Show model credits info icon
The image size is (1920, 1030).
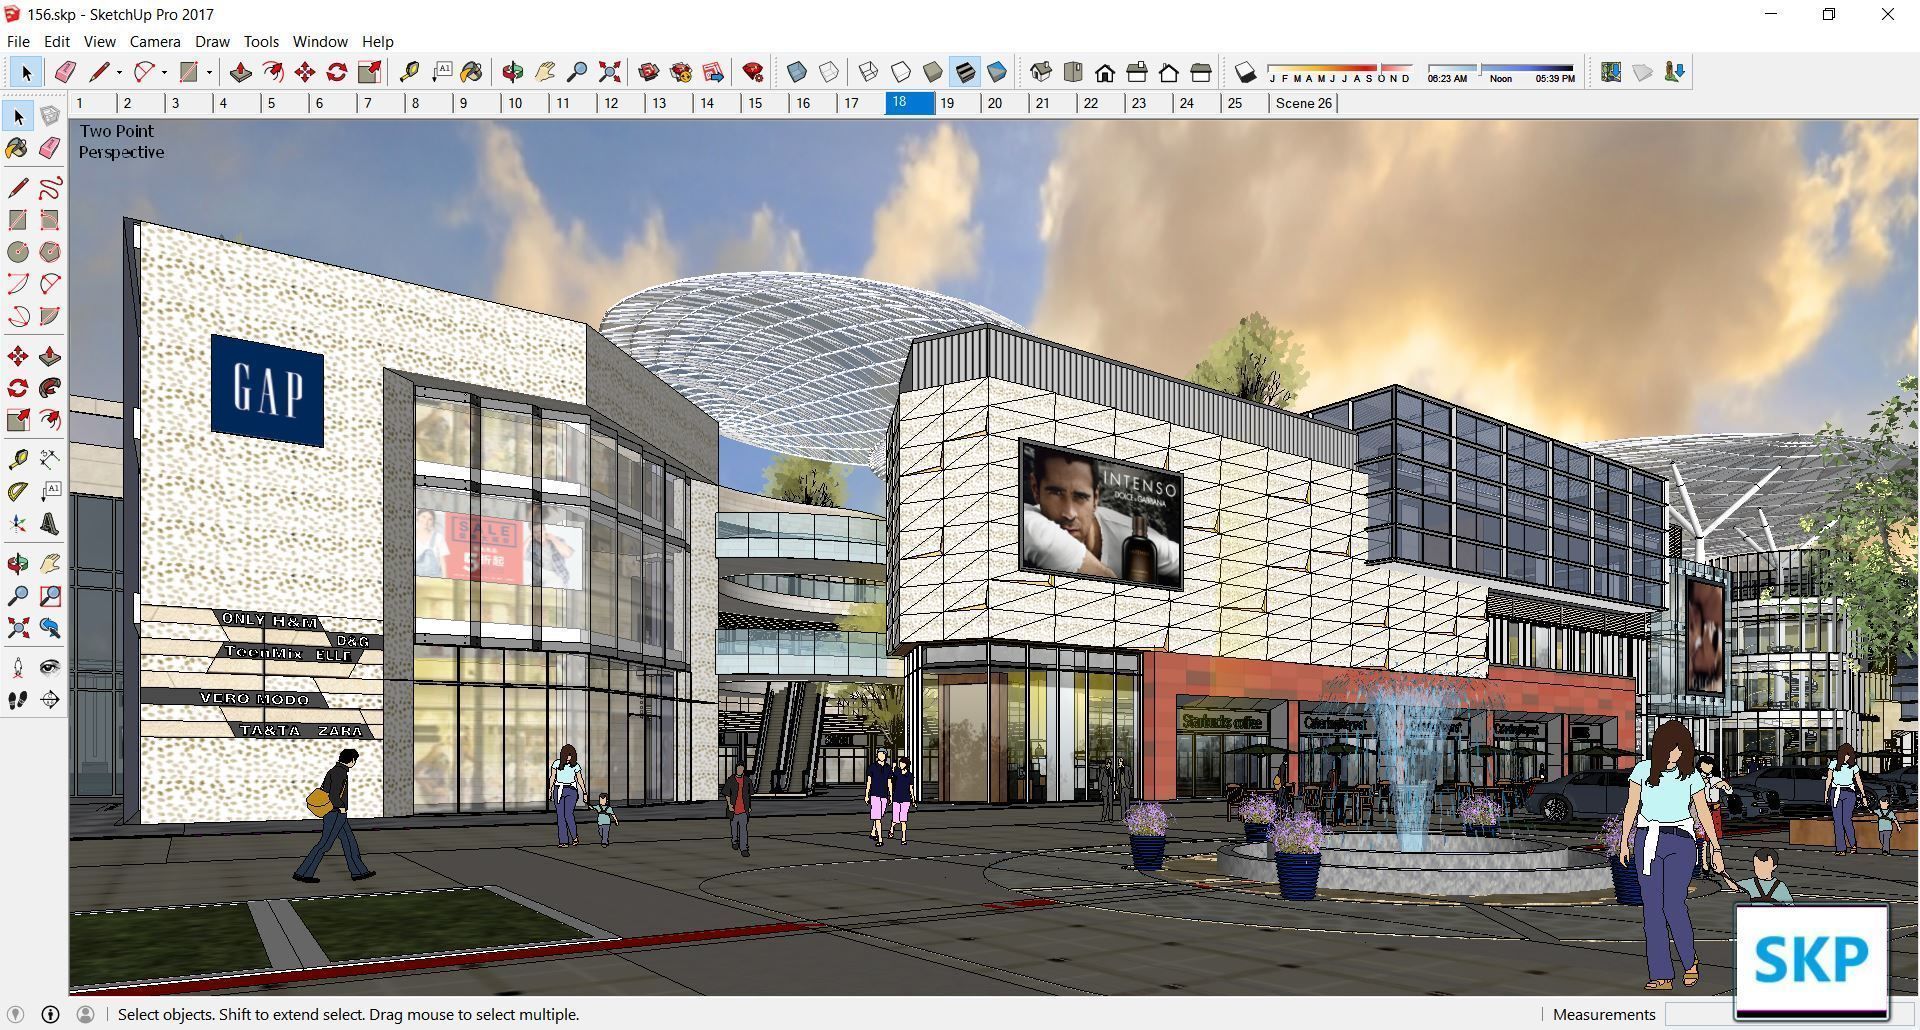point(50,1014)
